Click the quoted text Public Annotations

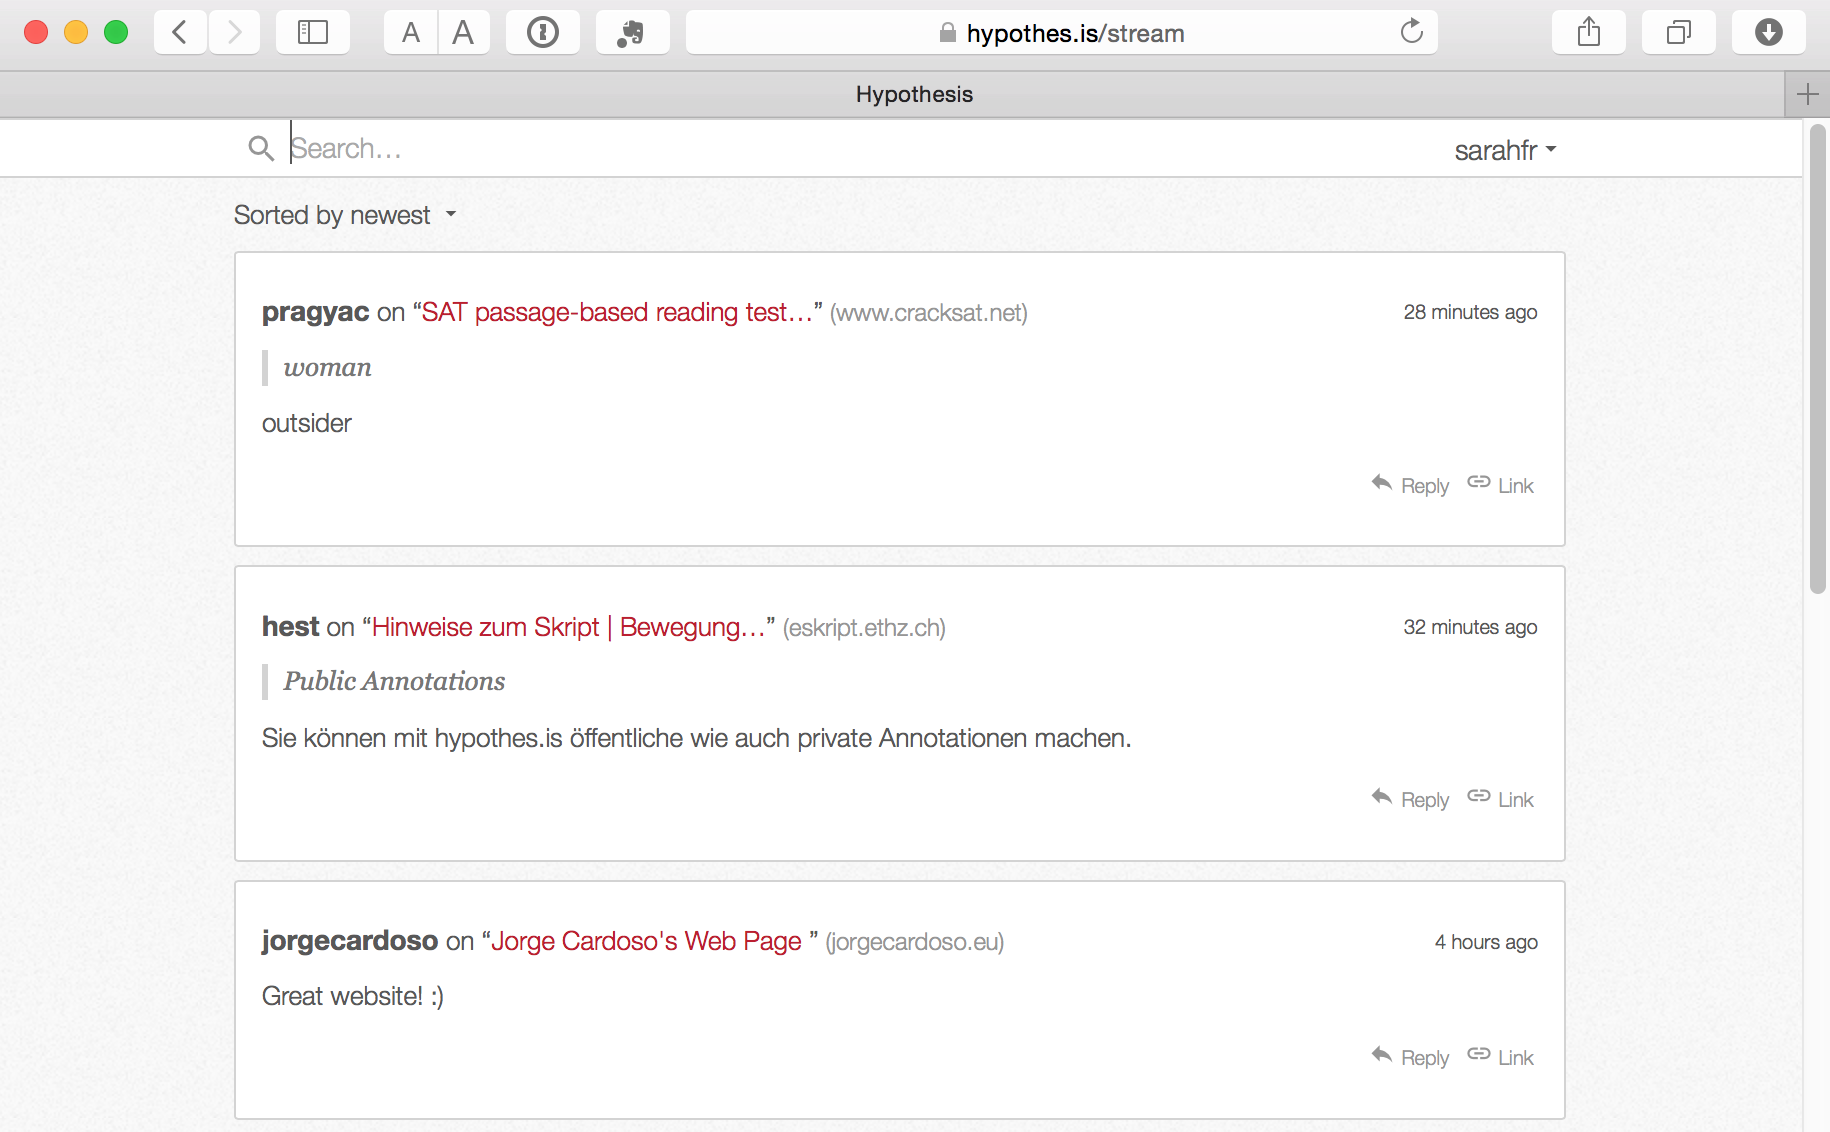(x=394, y=681)
